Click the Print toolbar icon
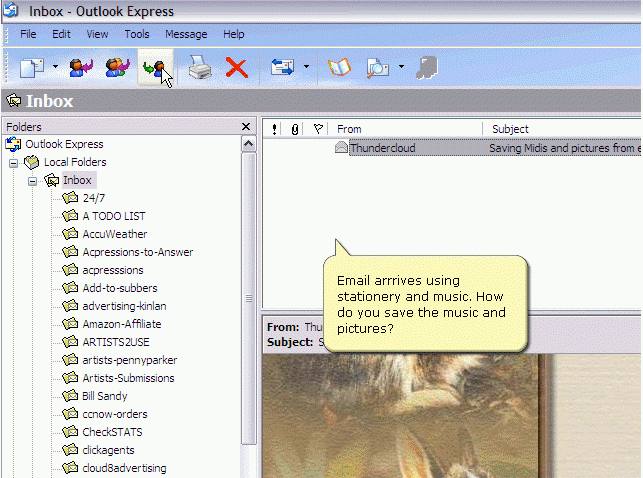The width and height of the screenshot is (643, 478). point(200,68)
